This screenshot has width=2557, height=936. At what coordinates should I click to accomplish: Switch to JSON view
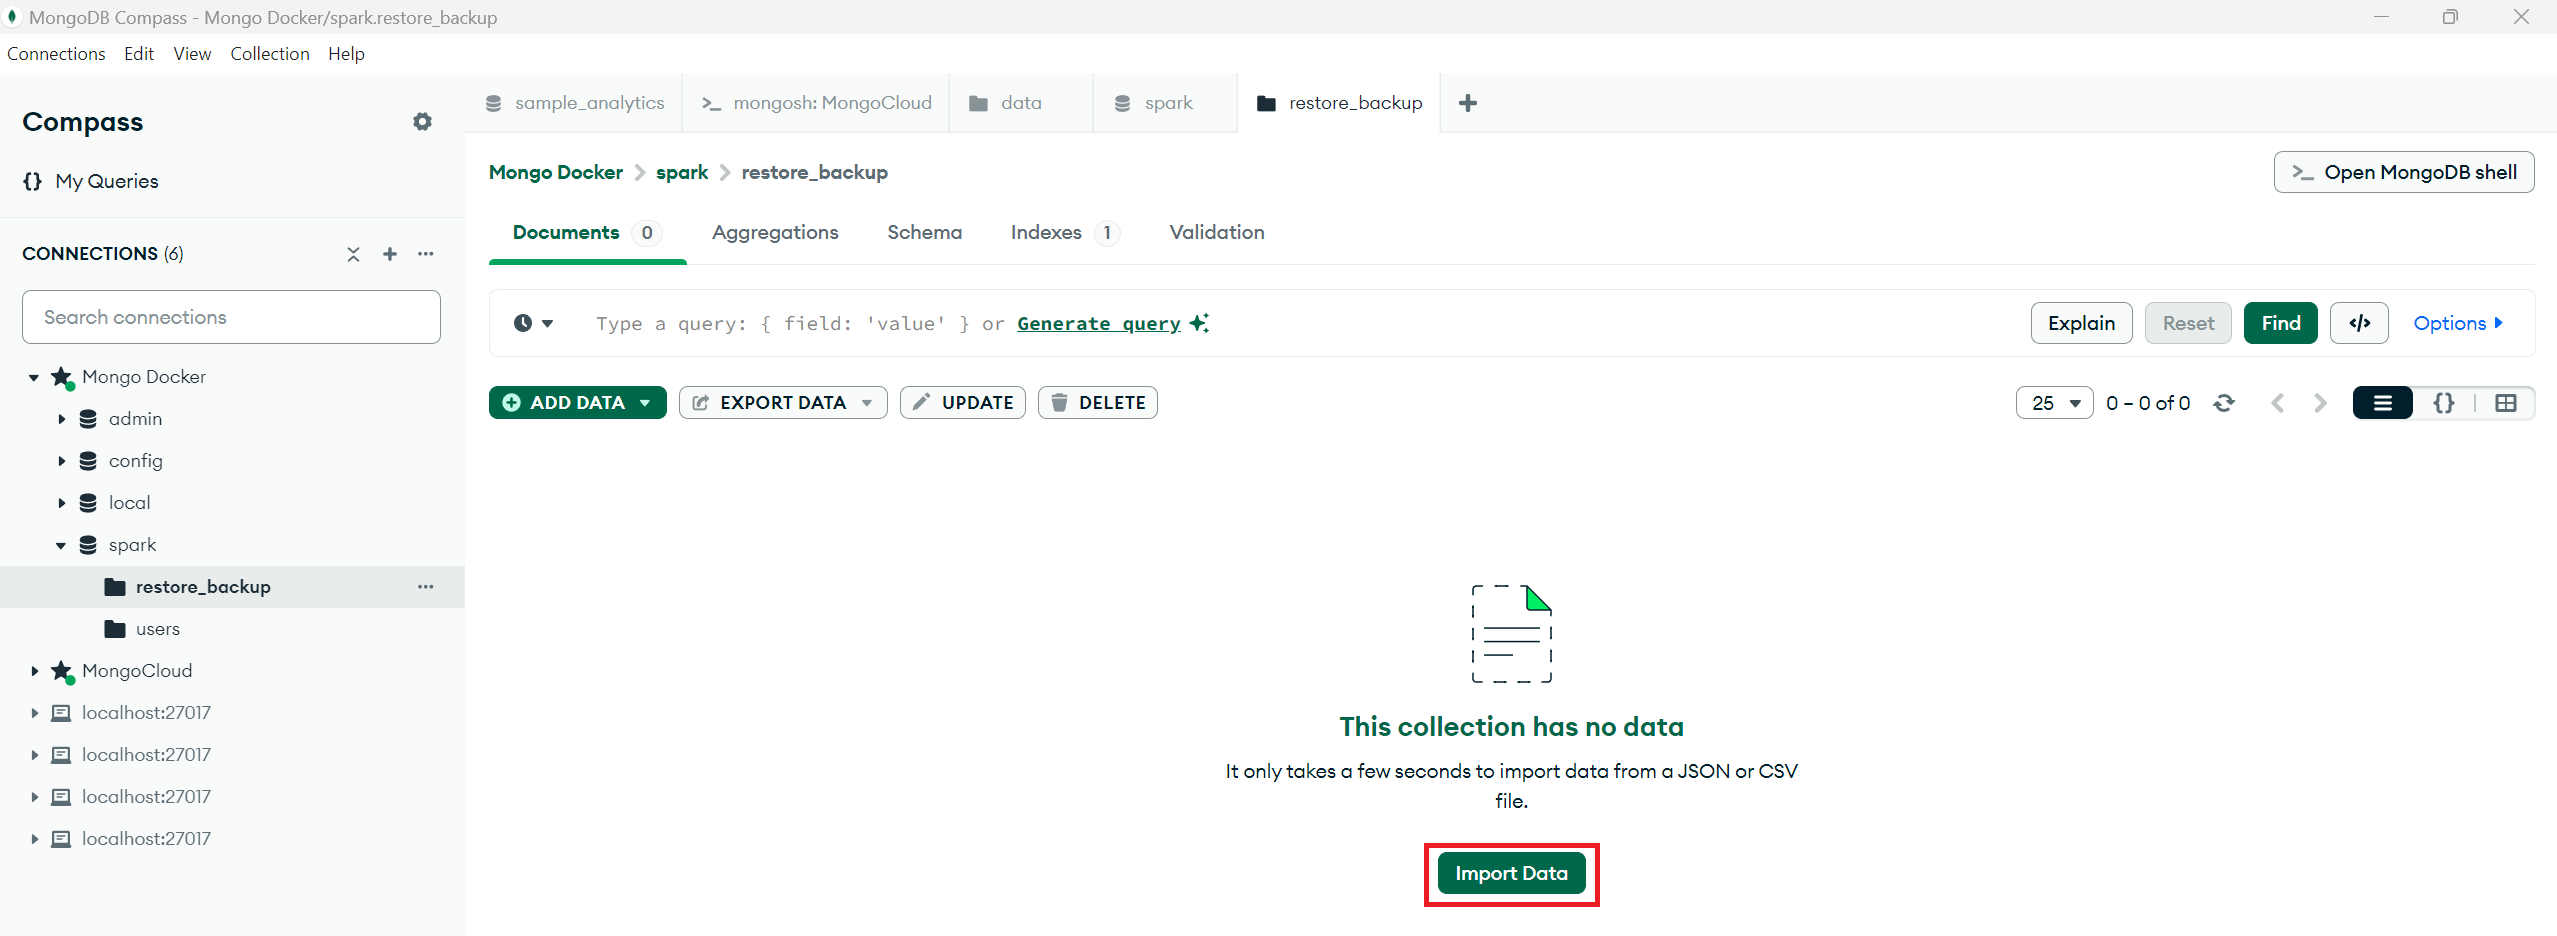point(2443,403)
